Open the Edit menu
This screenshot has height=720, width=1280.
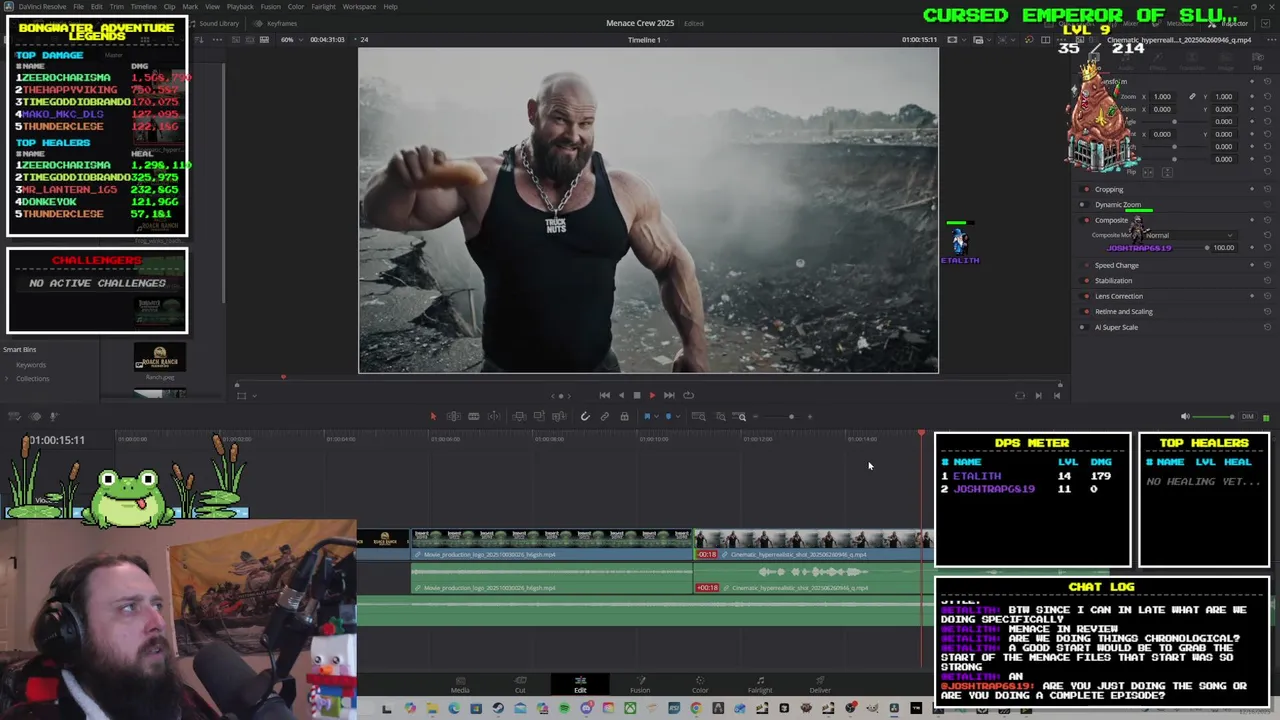pyautogui.click(x=96, y=7)
